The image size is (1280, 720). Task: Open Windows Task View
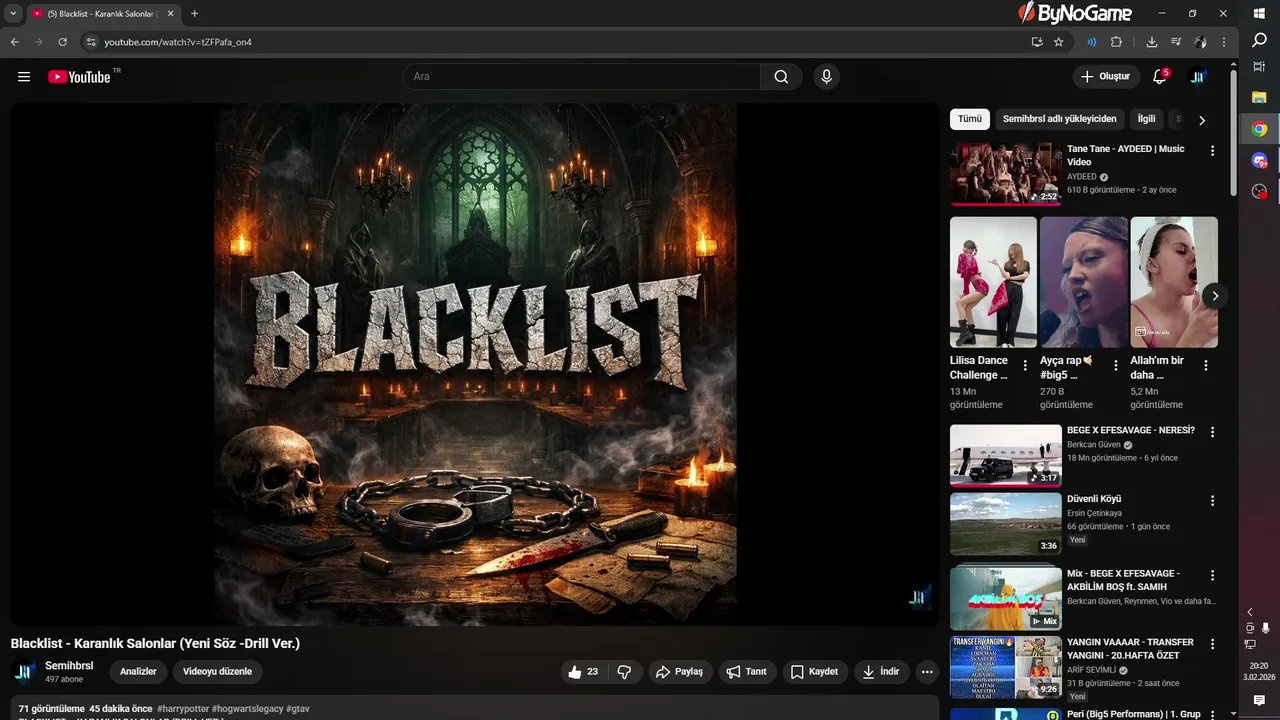tap(1259, 67)
